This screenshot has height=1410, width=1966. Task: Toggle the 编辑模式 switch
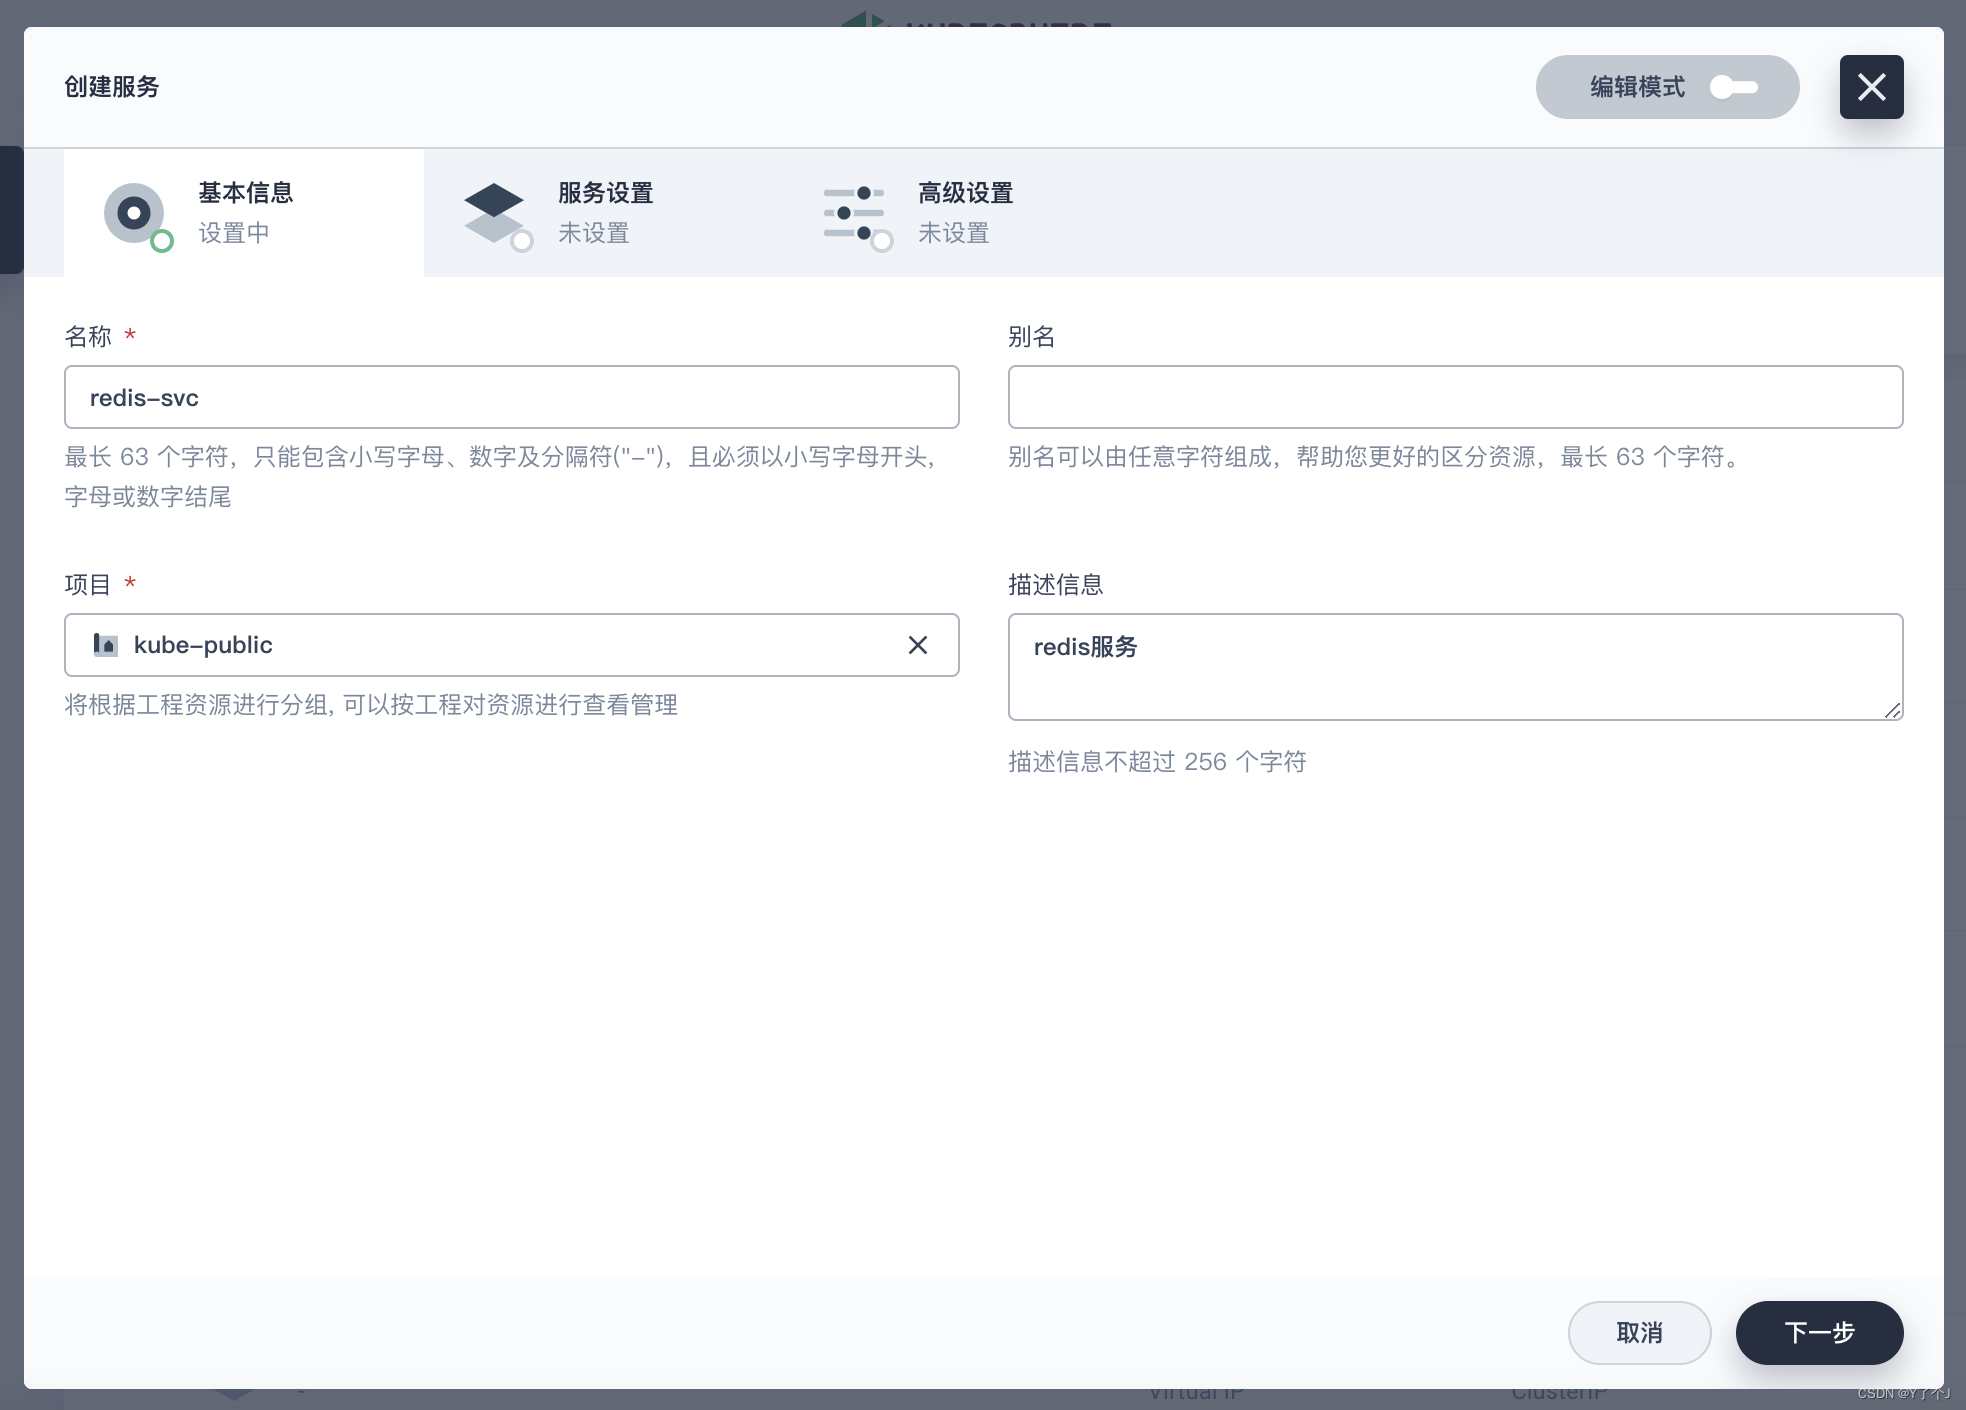pyautogui.click(x=1733, y=87)
